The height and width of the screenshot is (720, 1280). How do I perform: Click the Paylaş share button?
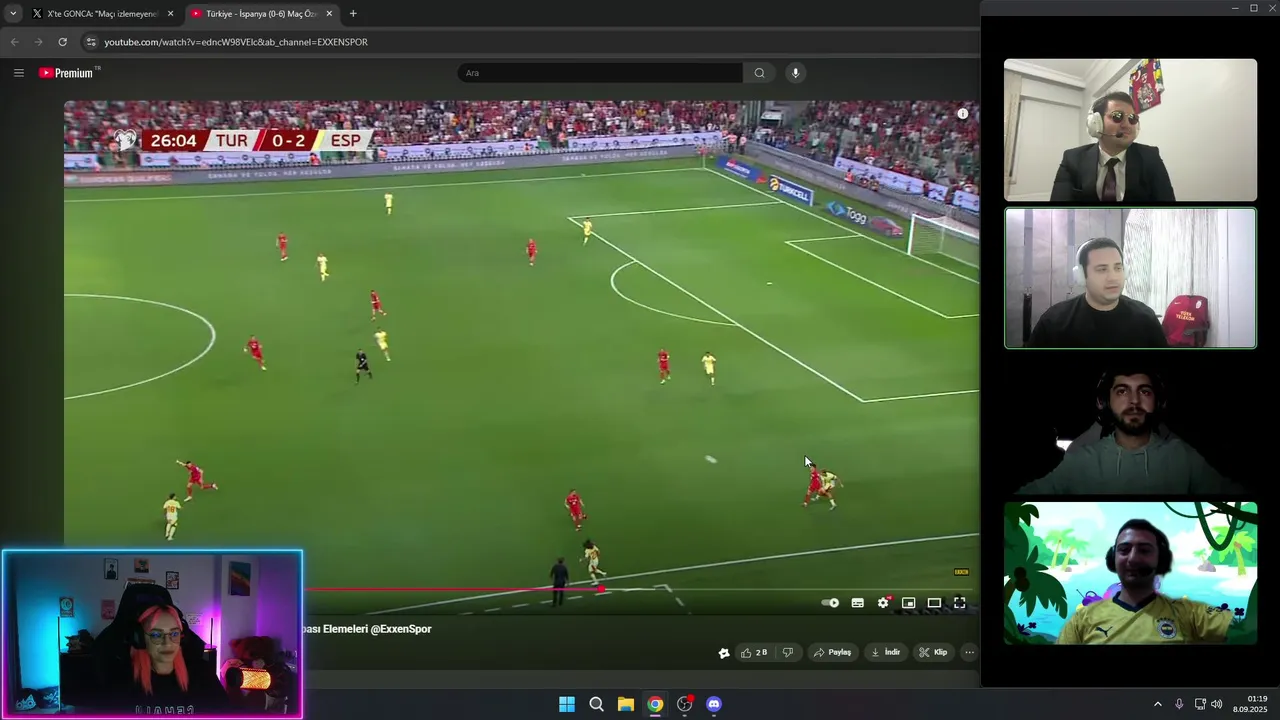[x=832, y=653]
